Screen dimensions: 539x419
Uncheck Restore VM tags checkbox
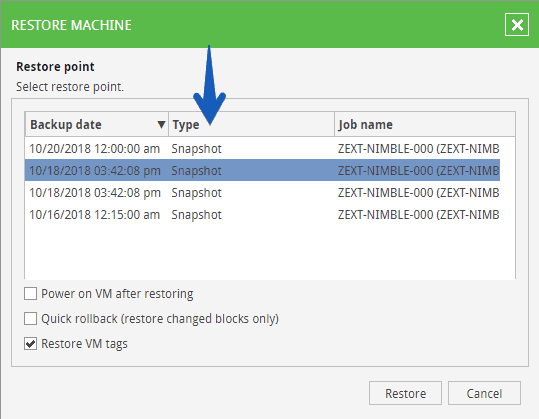click(31, 343)
